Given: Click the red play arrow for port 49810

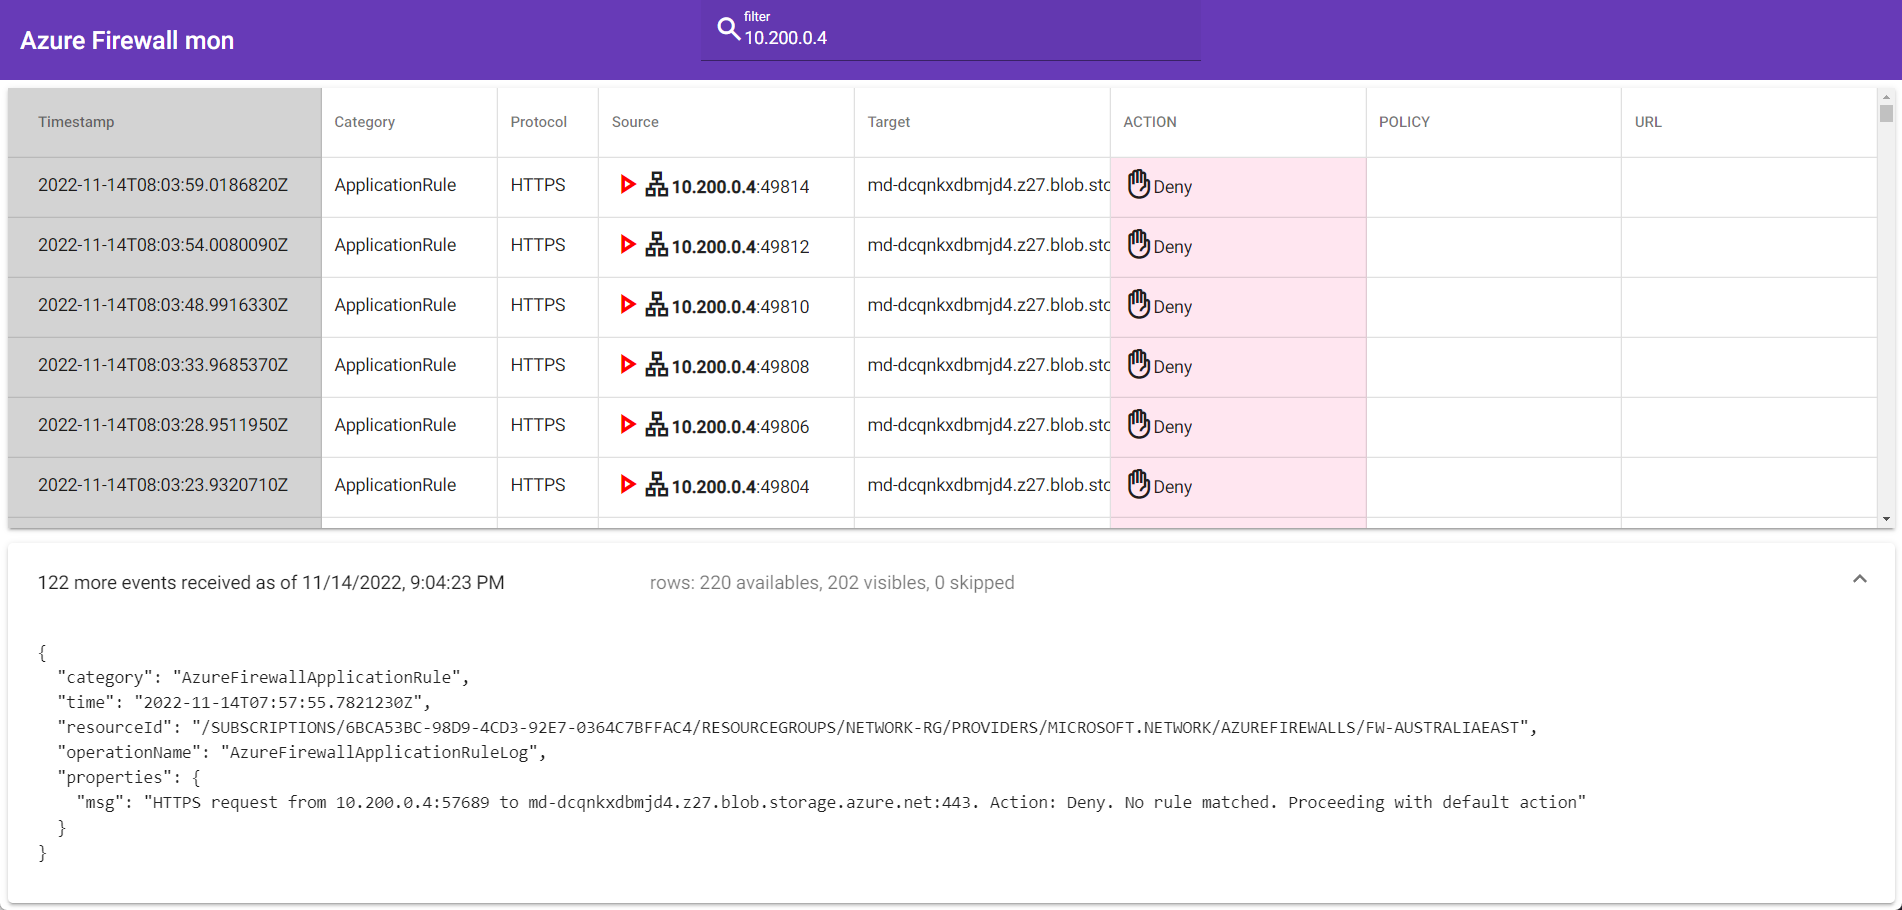Looking at the screenshot, I should point(628,304).
